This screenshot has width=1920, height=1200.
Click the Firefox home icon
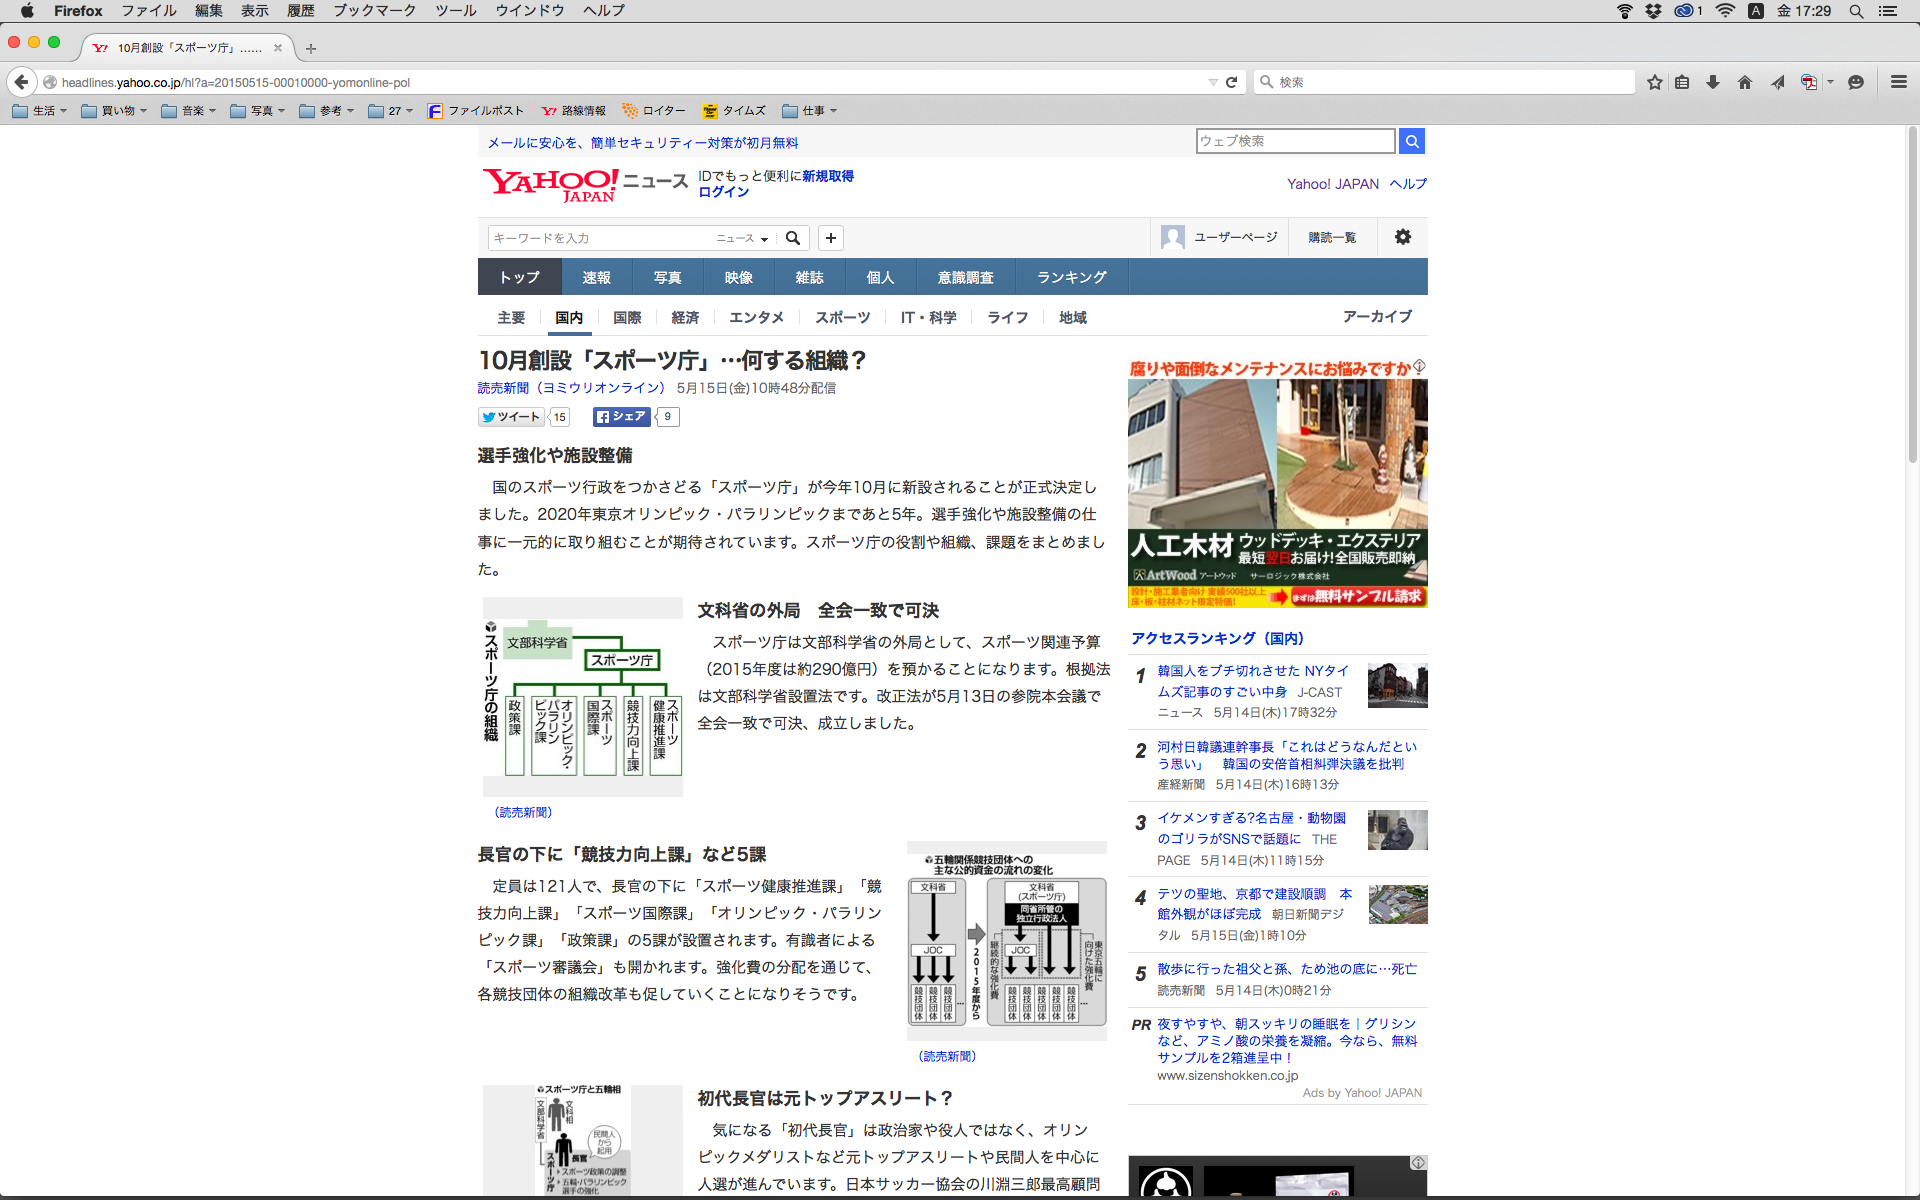click(x=1745, y=82)
